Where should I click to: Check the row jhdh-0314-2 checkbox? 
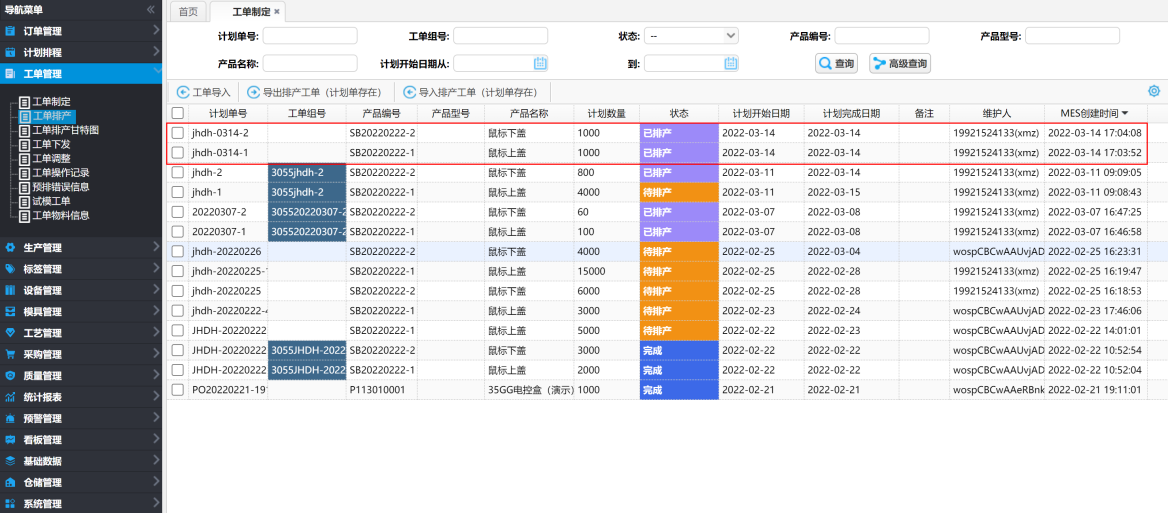pyautogui.click(x=177, y=133)
